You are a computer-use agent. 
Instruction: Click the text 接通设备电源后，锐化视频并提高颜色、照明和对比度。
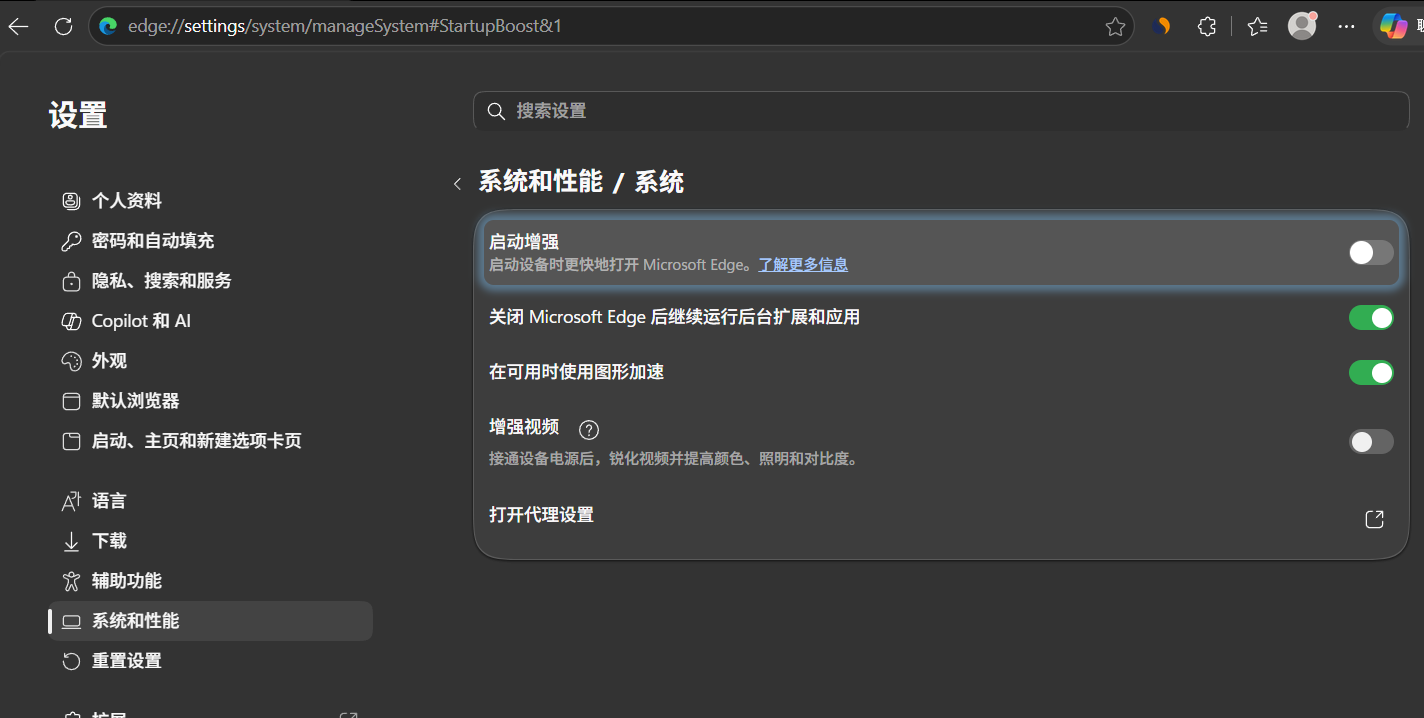tap(674, 459)
